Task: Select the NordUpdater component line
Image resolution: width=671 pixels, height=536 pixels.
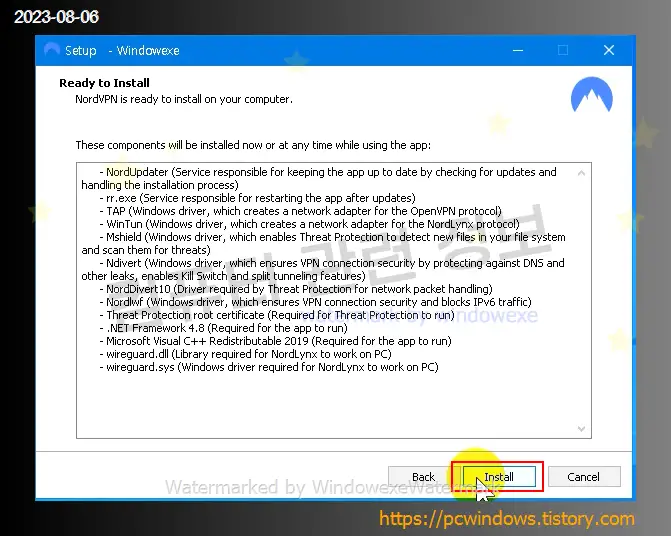Action: click(319, 178)
